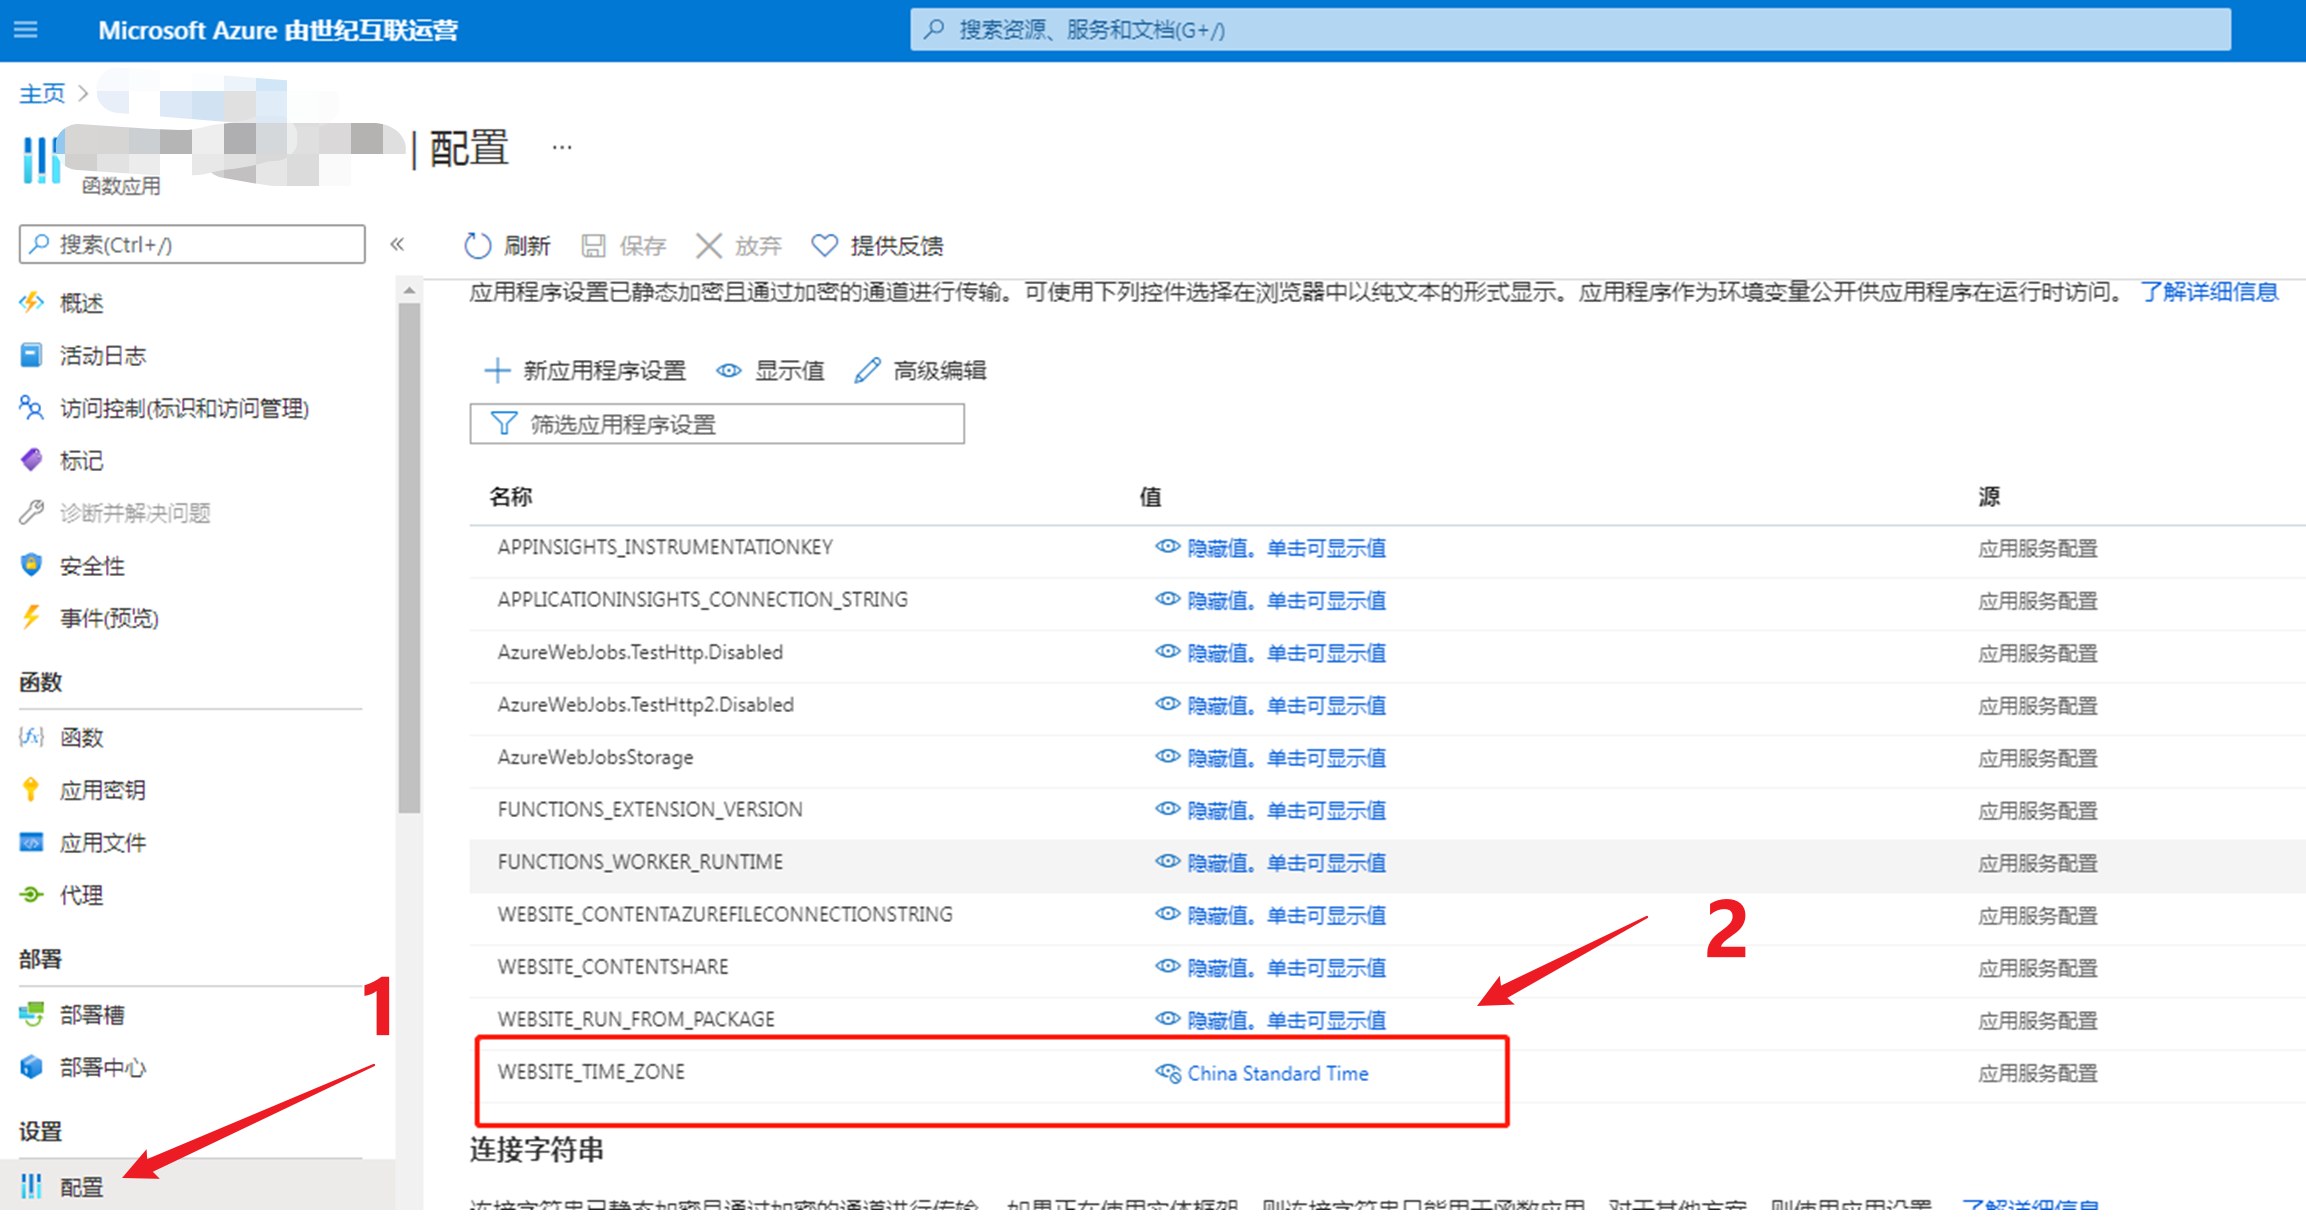Viewport: 2306px width, 1220px height.
Task: Click the Home (主页) breadcrumb link
Action: [42, 94]
